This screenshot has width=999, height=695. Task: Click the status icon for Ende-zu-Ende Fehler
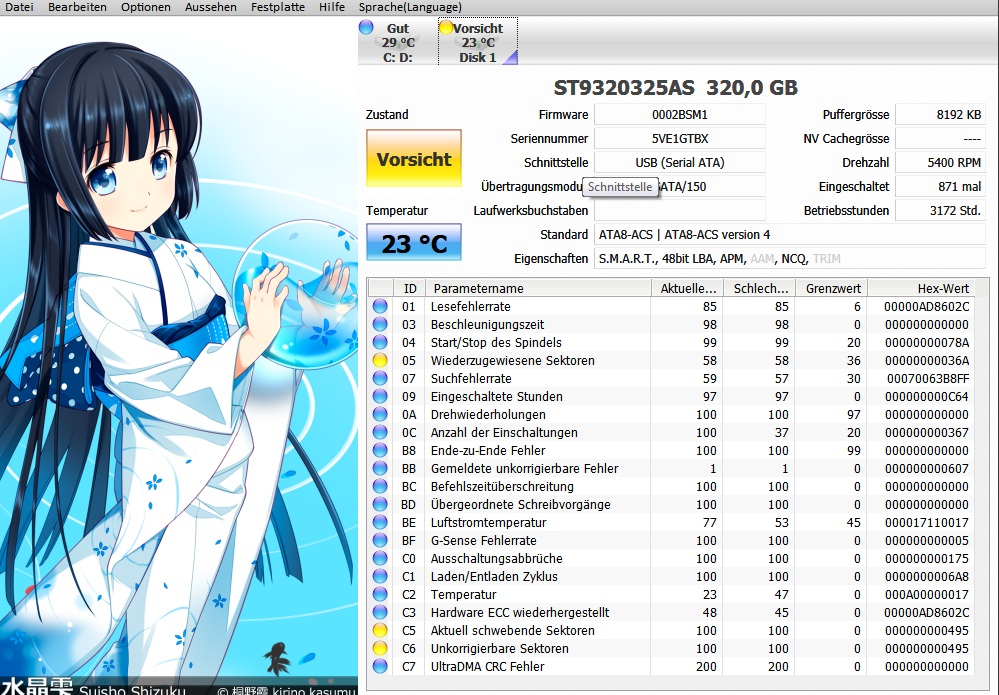(x=380, y=450)
